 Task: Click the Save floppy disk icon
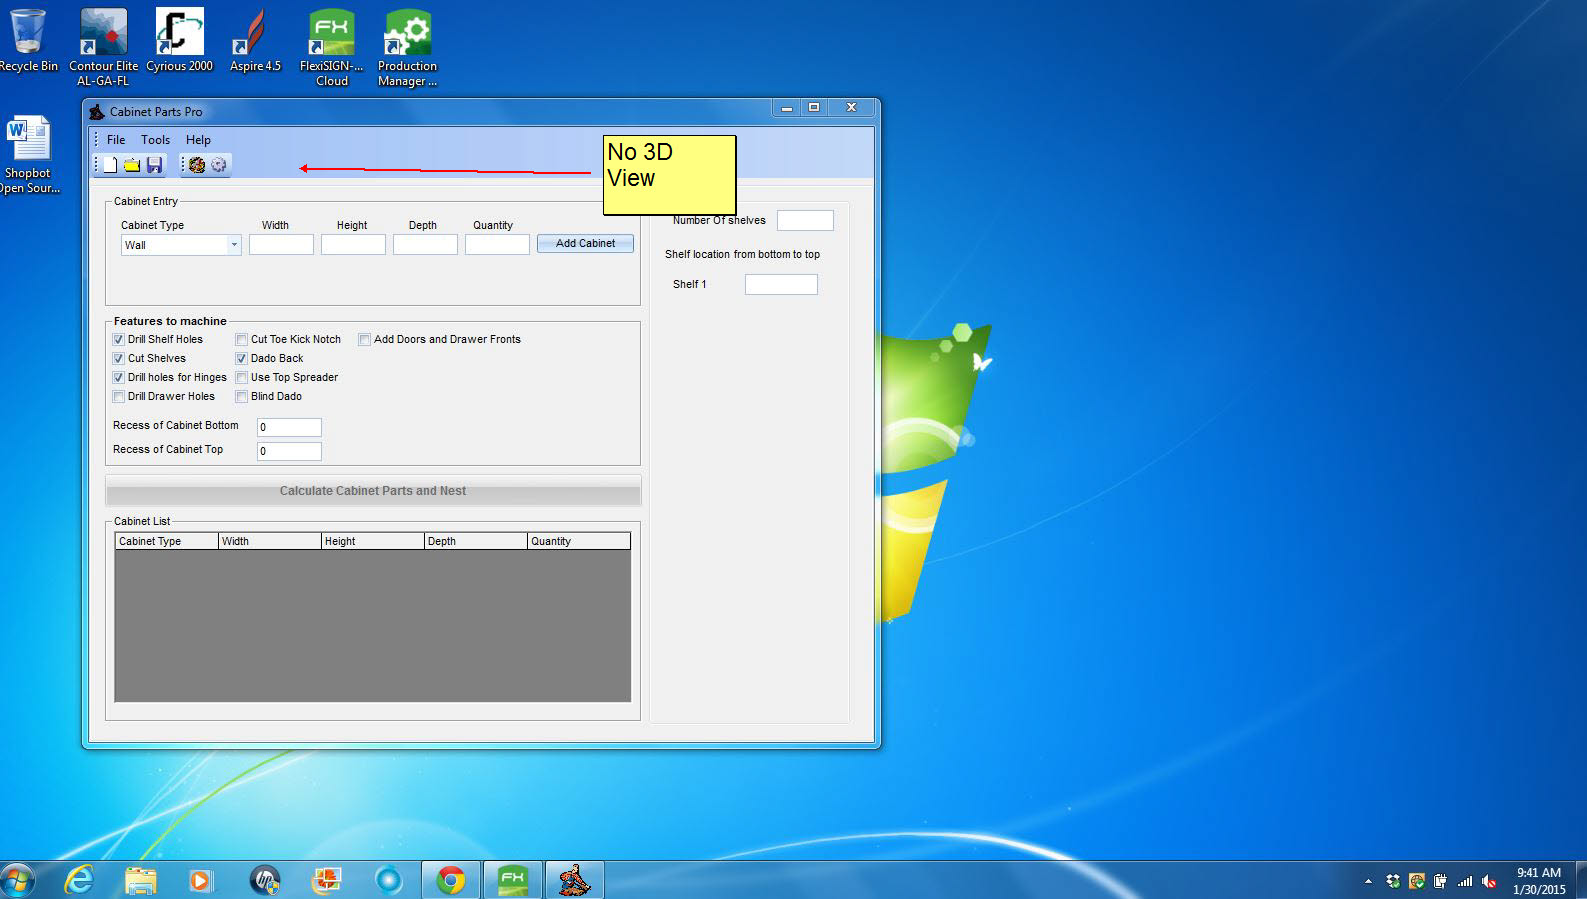click(154, 165)
